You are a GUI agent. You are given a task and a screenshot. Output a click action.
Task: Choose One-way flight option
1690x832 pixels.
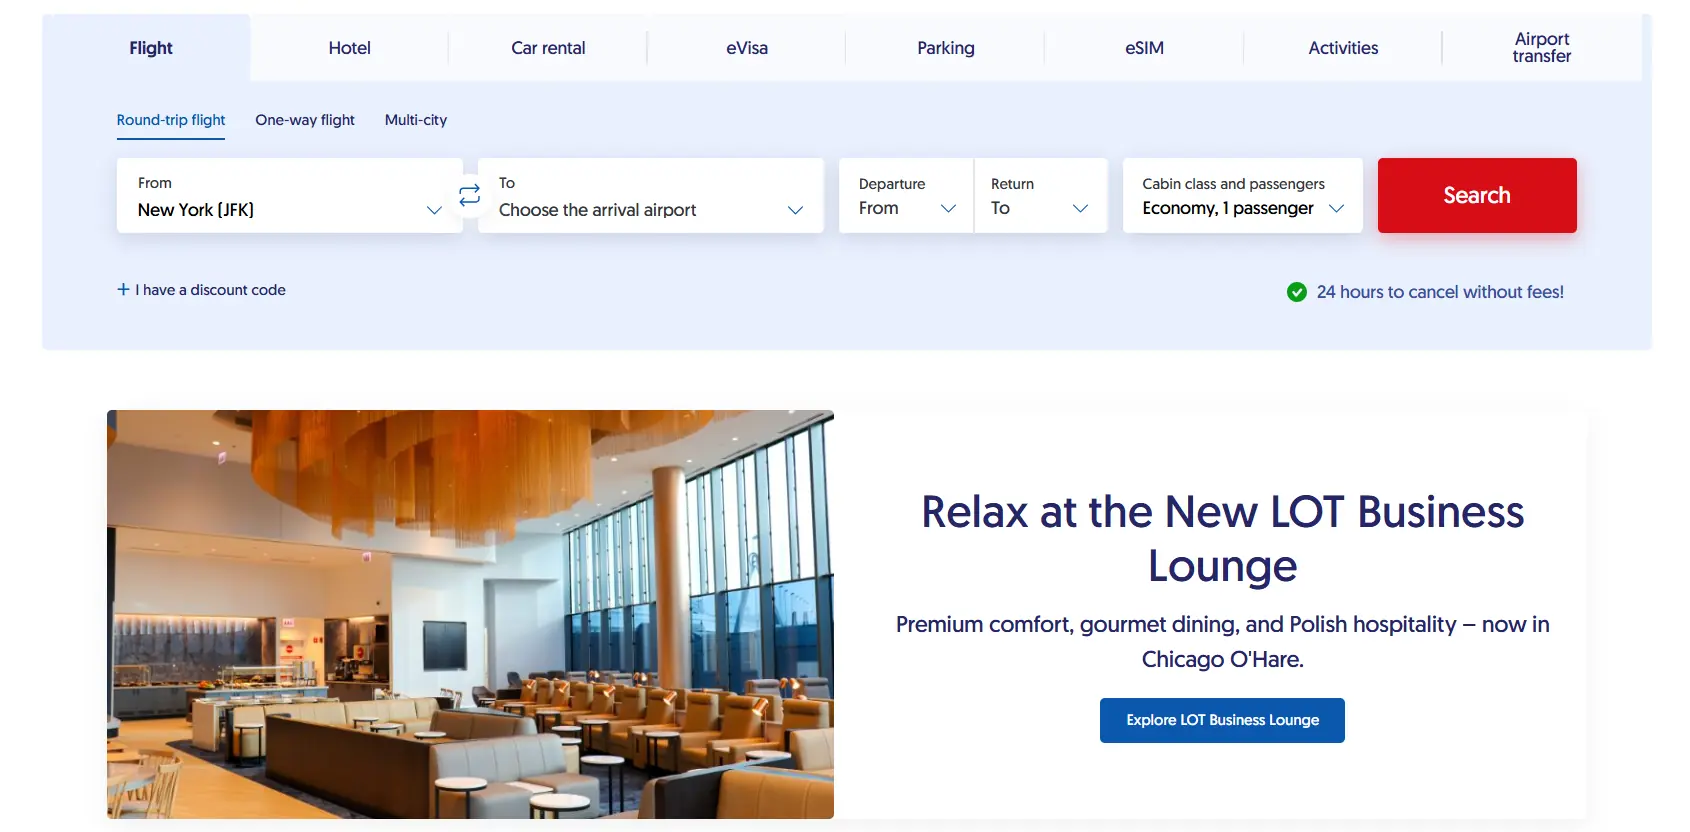tap(305, 120)
